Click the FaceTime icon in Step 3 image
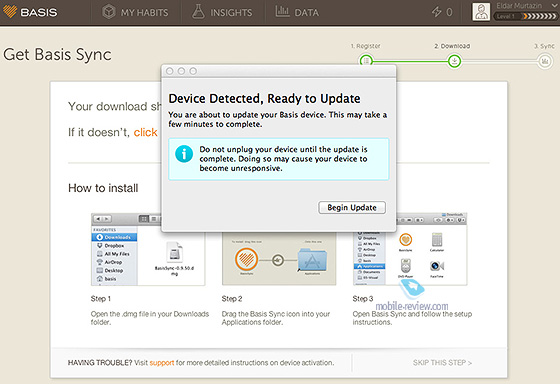 pos(437,266)
